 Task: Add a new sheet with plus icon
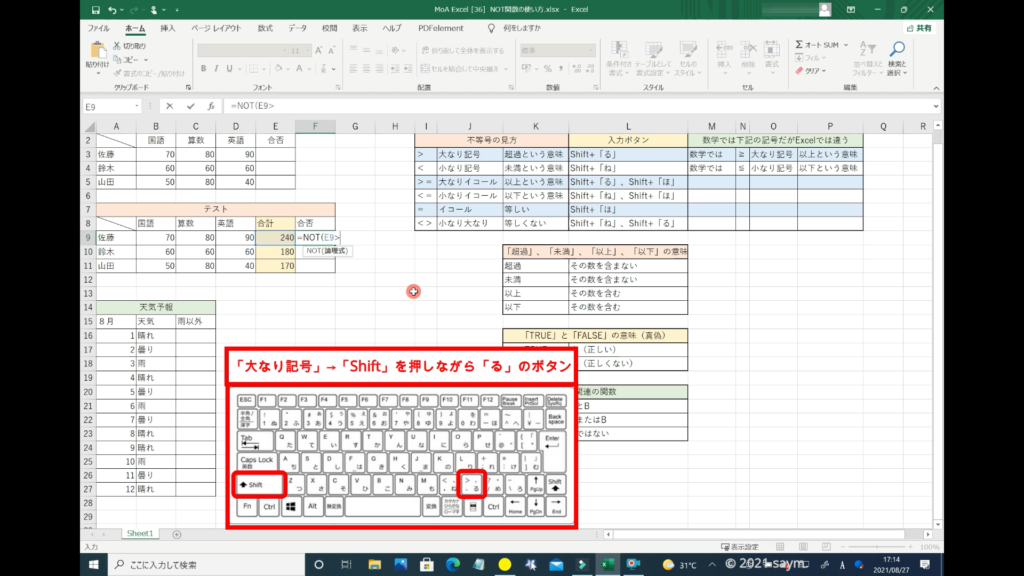[x=177, y=534]
